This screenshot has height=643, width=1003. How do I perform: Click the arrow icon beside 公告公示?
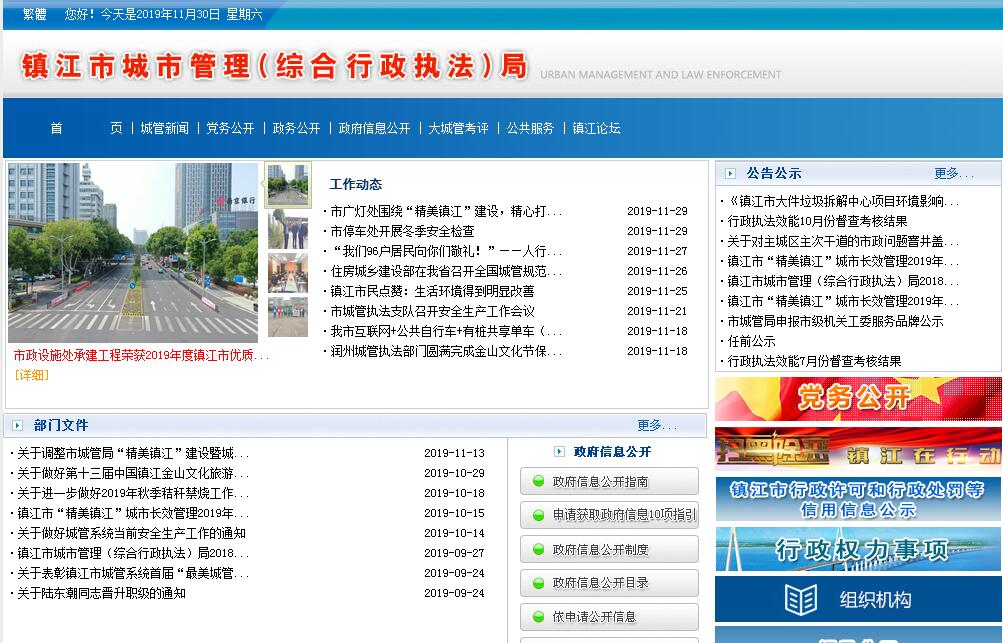click(x=730, y=174)
